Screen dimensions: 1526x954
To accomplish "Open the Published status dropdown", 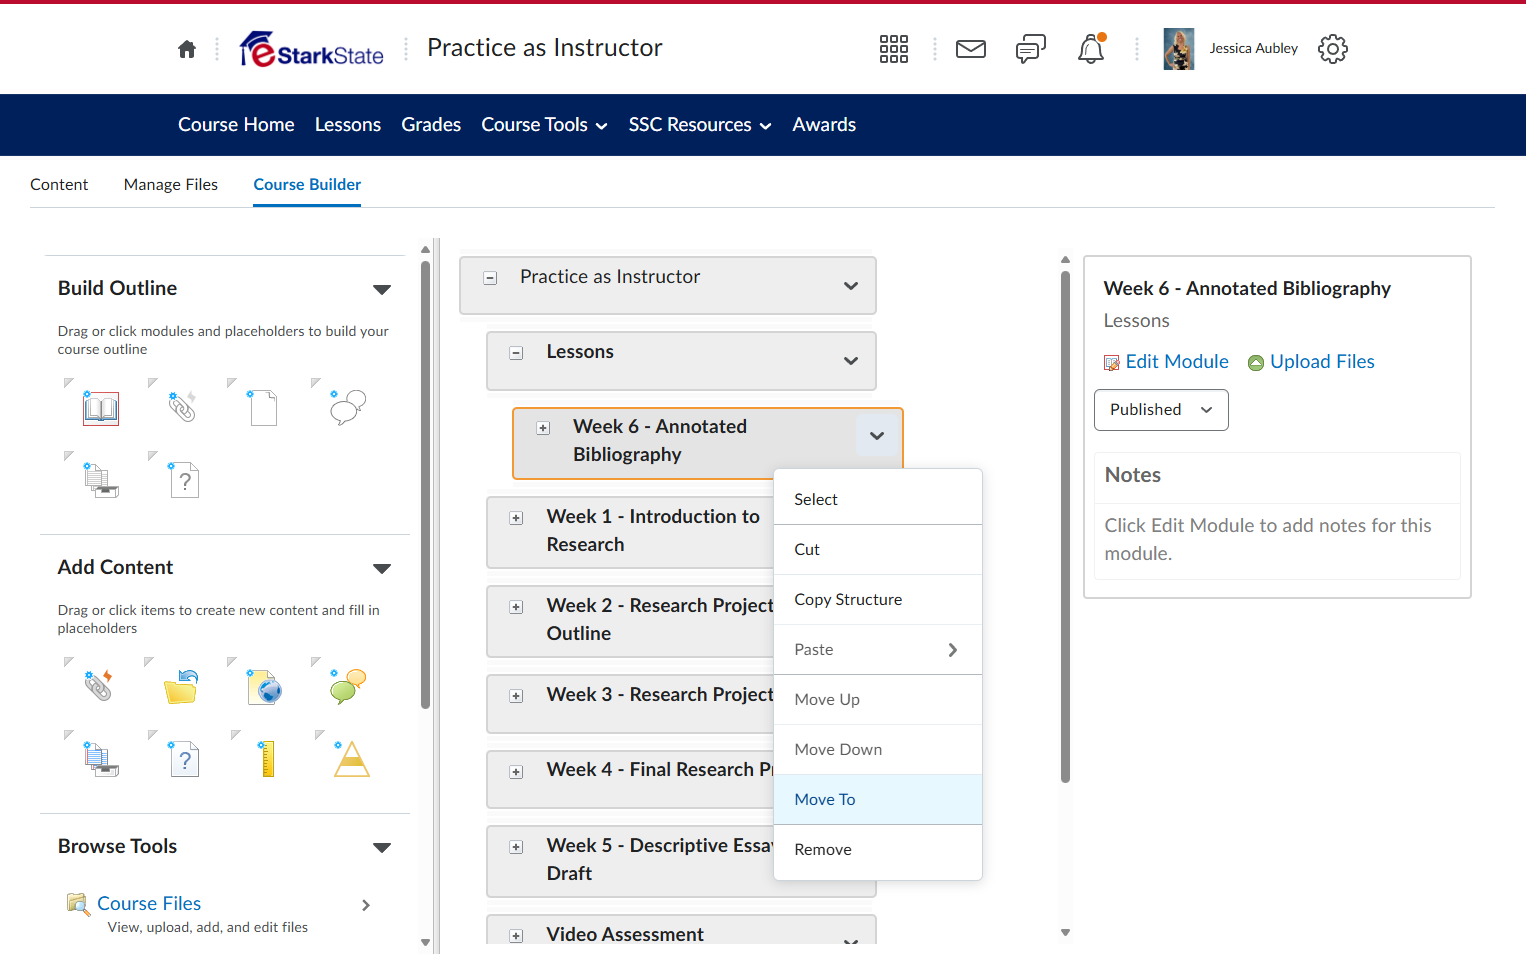I will coord(1161,410).
